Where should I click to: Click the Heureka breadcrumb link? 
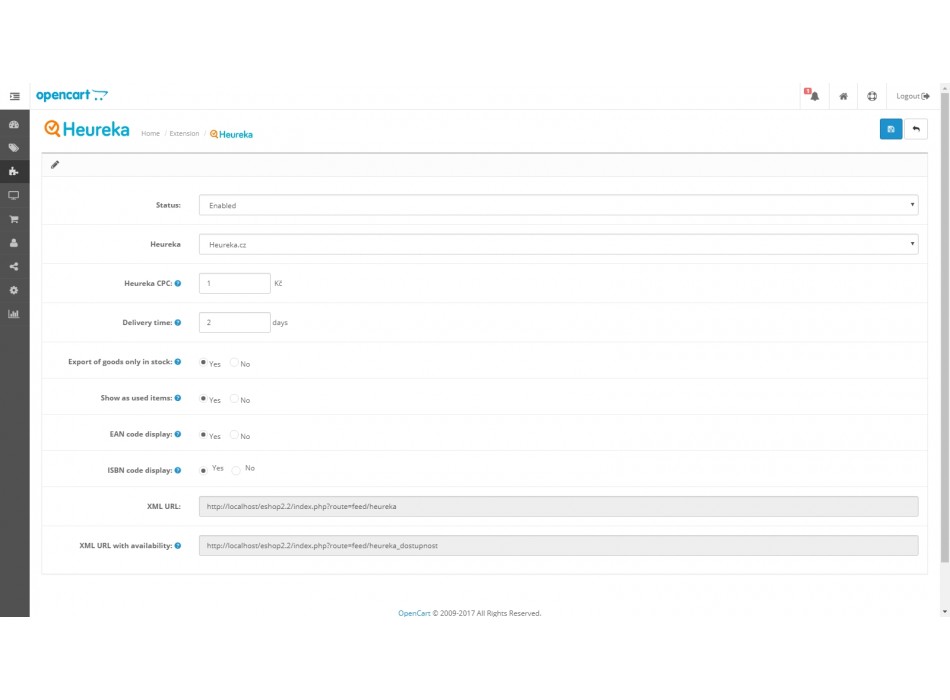(x=231, y=134)
